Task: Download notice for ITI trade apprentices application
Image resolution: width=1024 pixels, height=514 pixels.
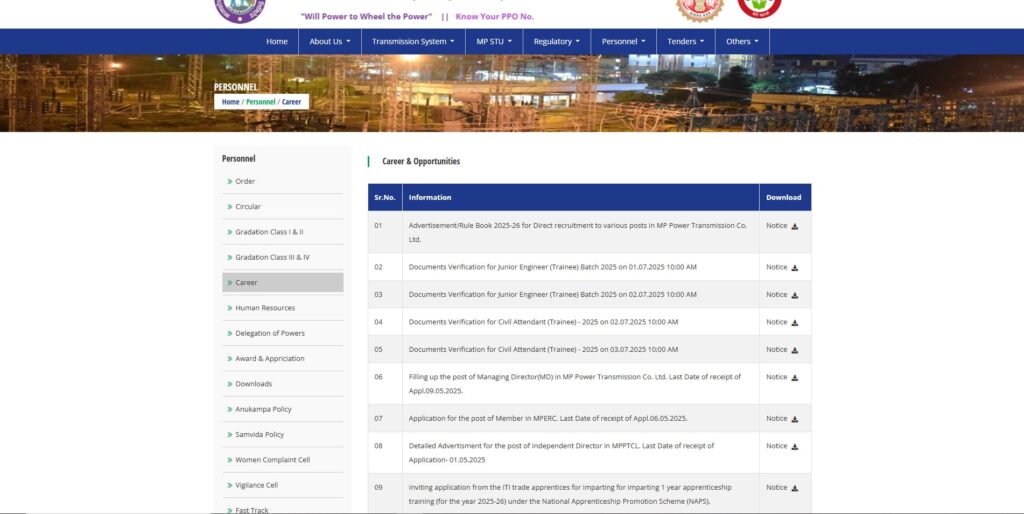Action: pyautogui.click(x=782, y=487)
